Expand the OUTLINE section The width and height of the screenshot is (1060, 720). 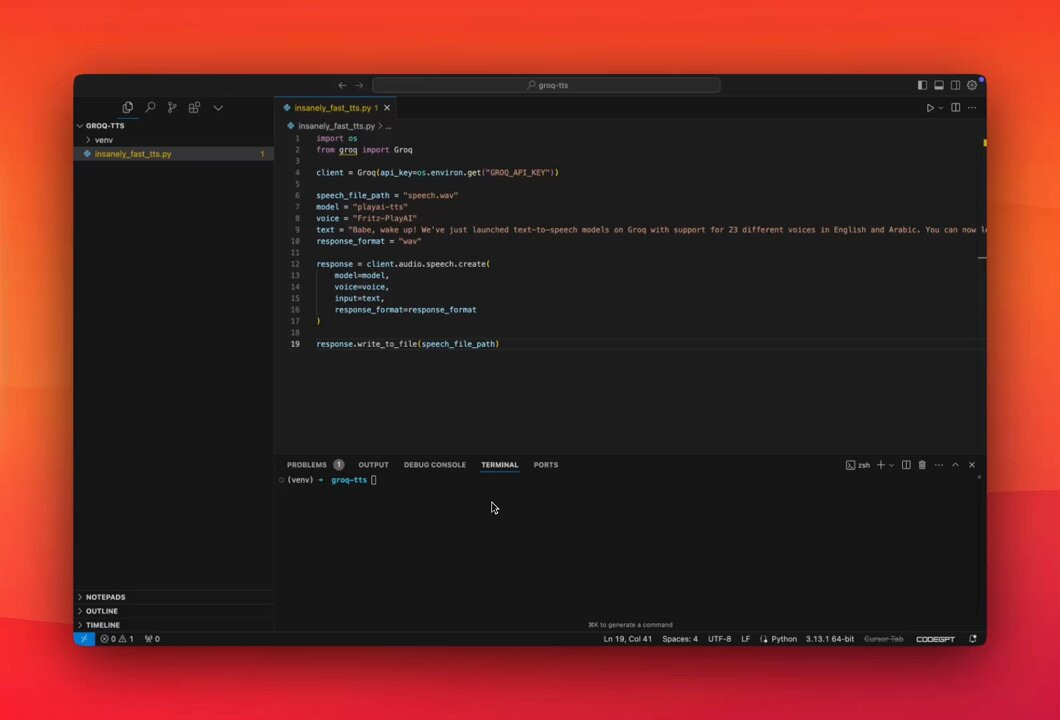click(101, 611)
